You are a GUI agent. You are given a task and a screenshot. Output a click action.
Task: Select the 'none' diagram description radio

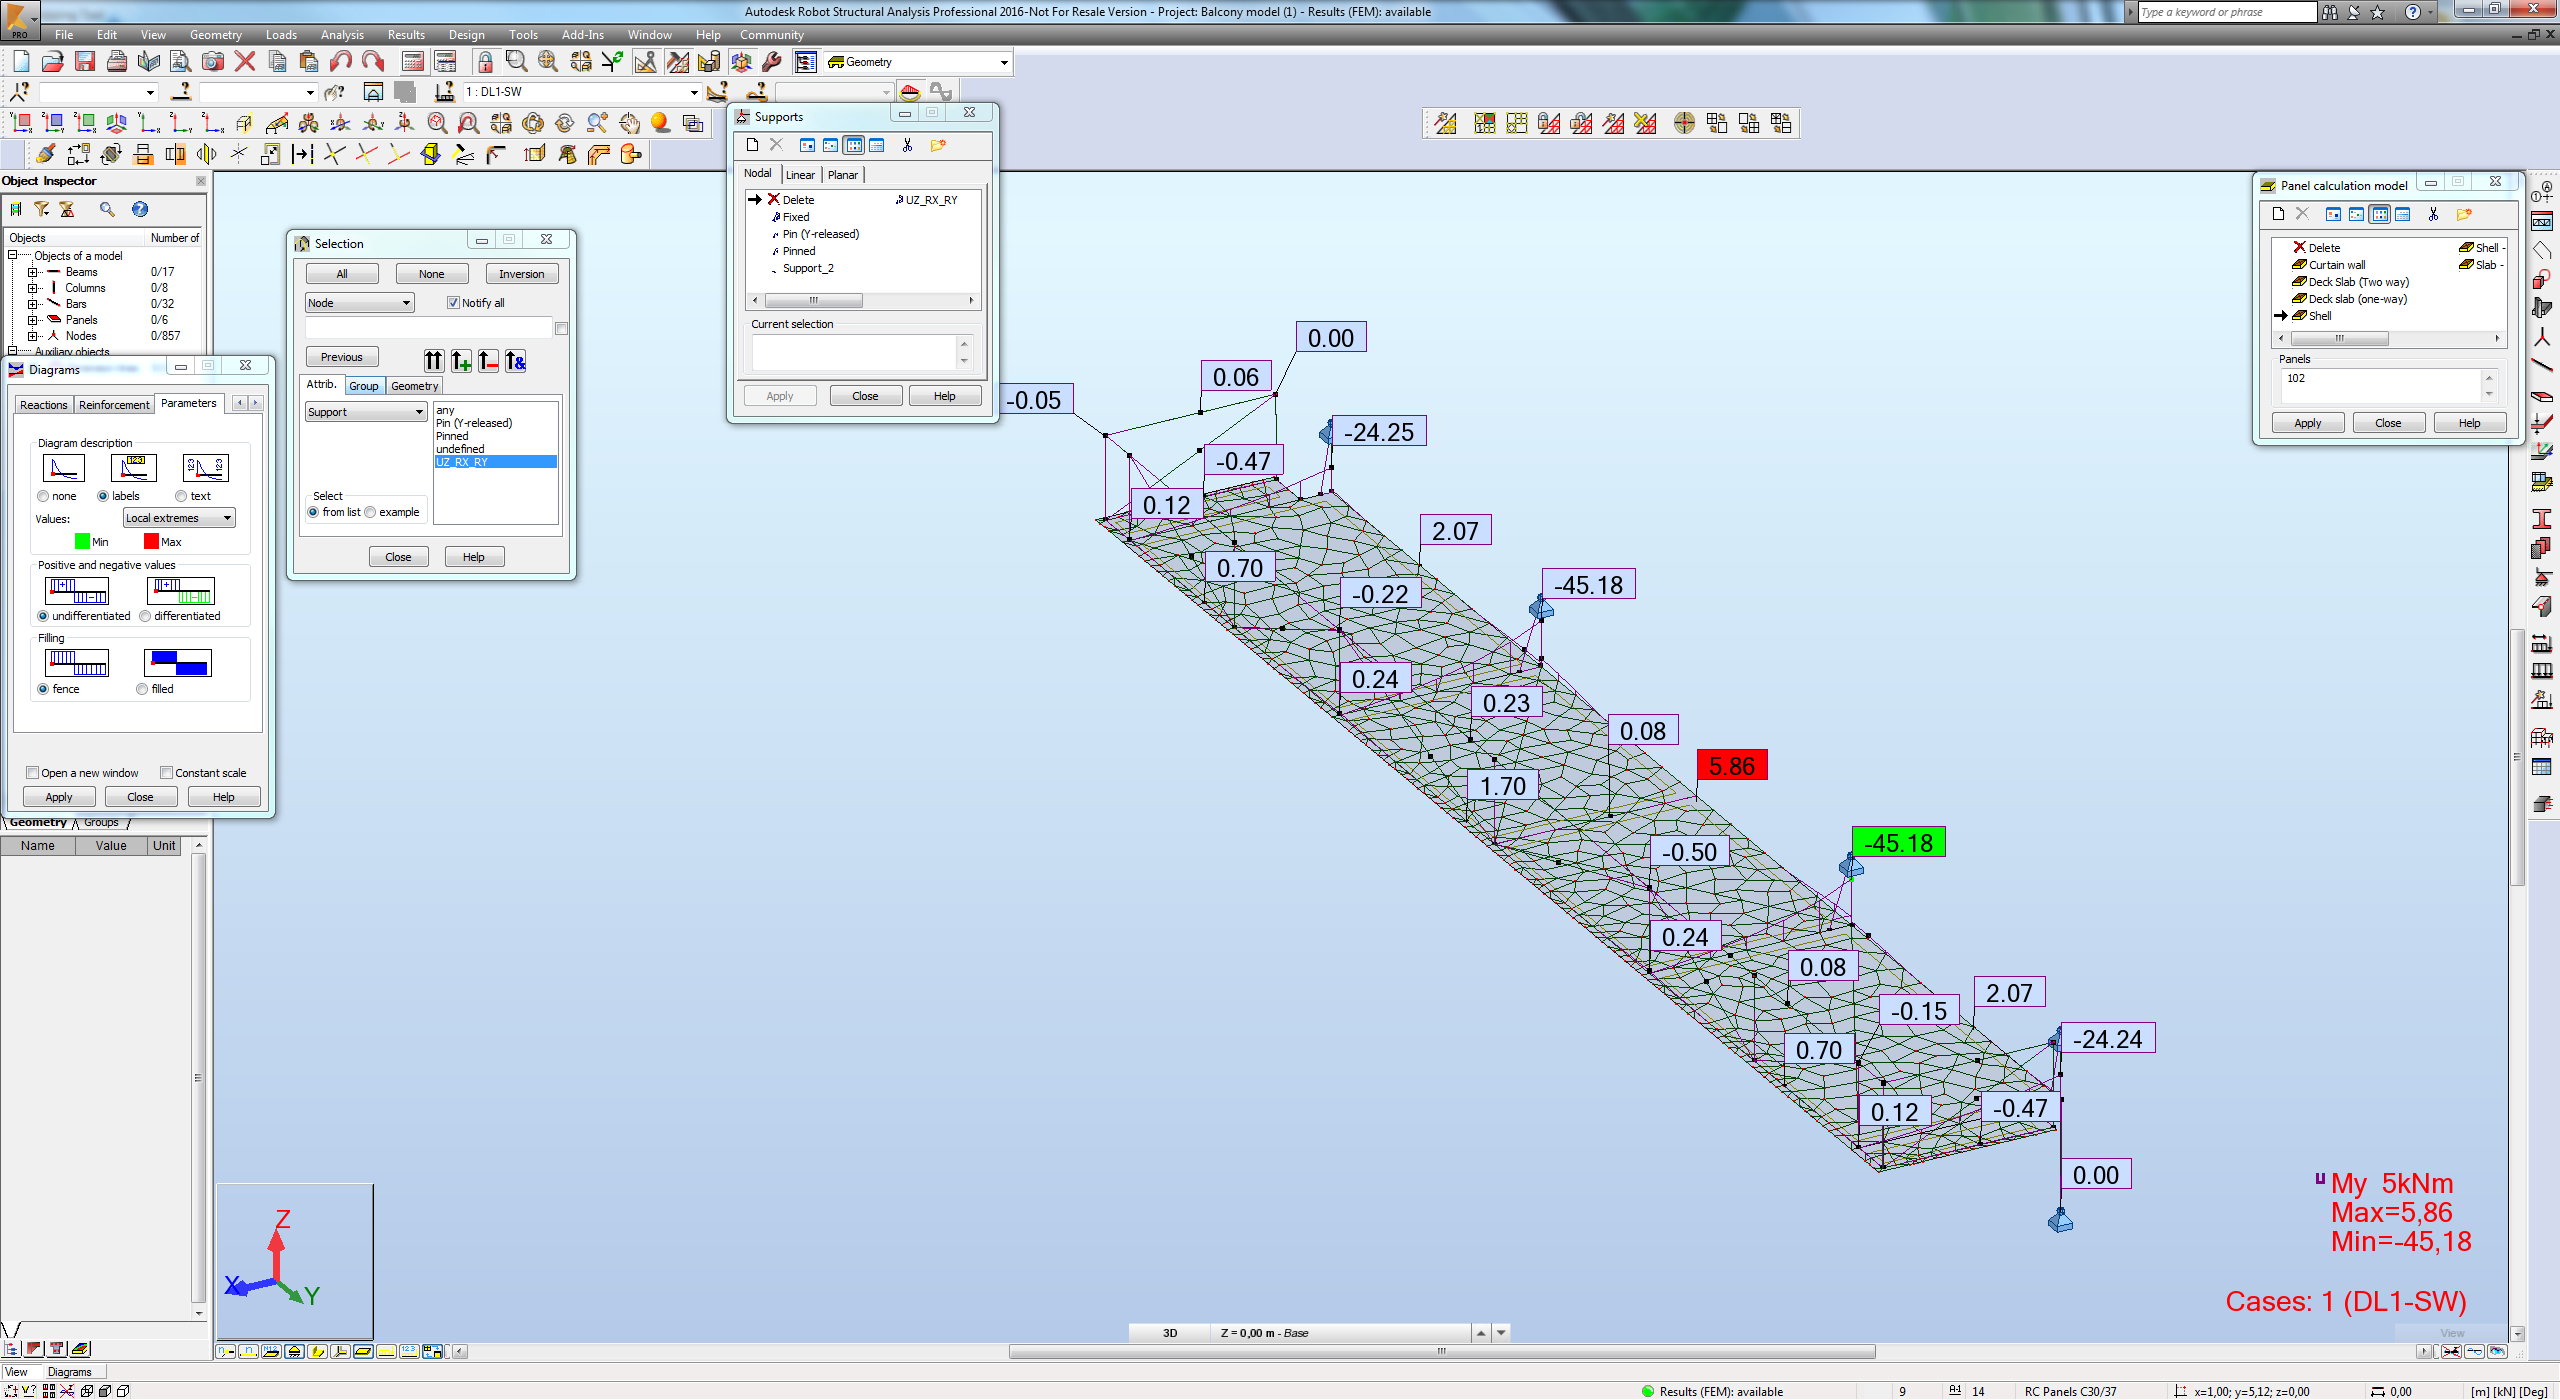[43, 496]
